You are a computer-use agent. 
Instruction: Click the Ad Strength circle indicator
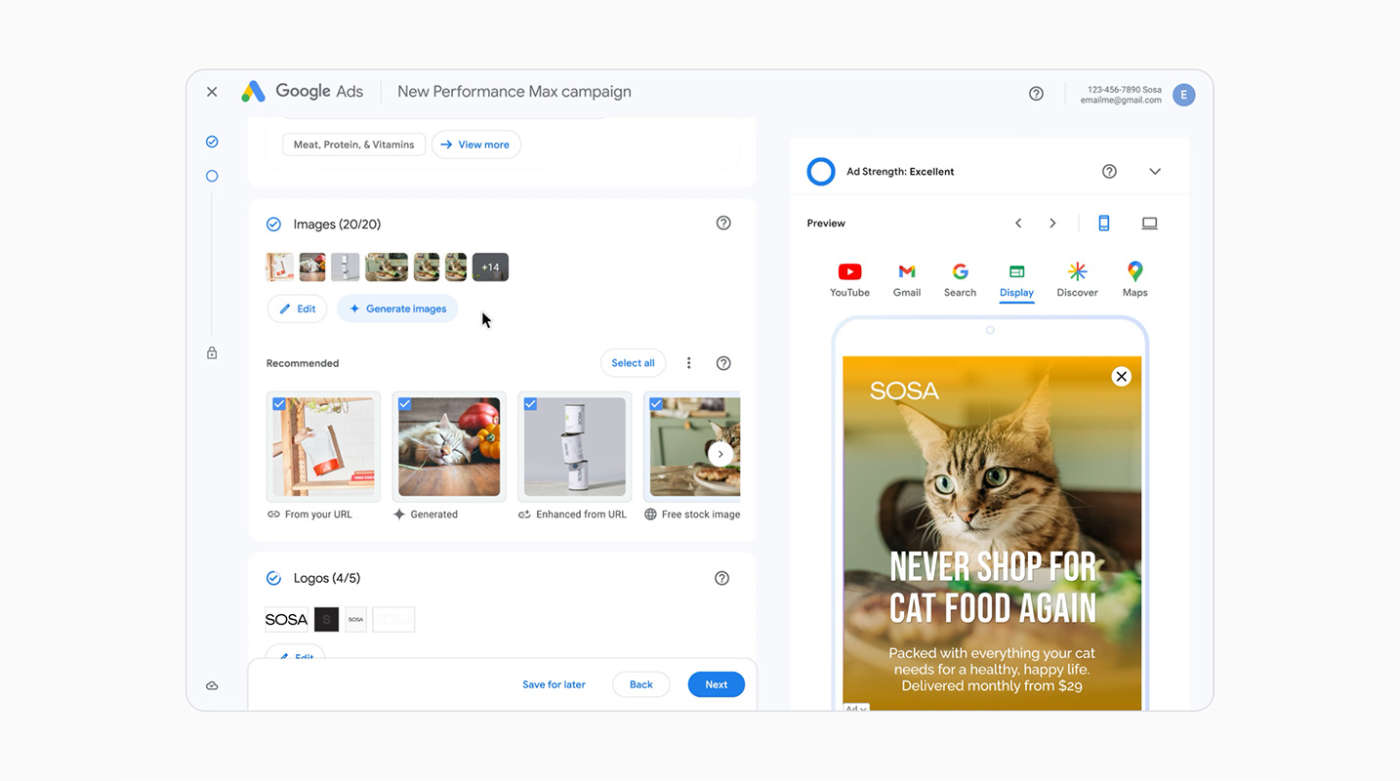click(821, 172)
